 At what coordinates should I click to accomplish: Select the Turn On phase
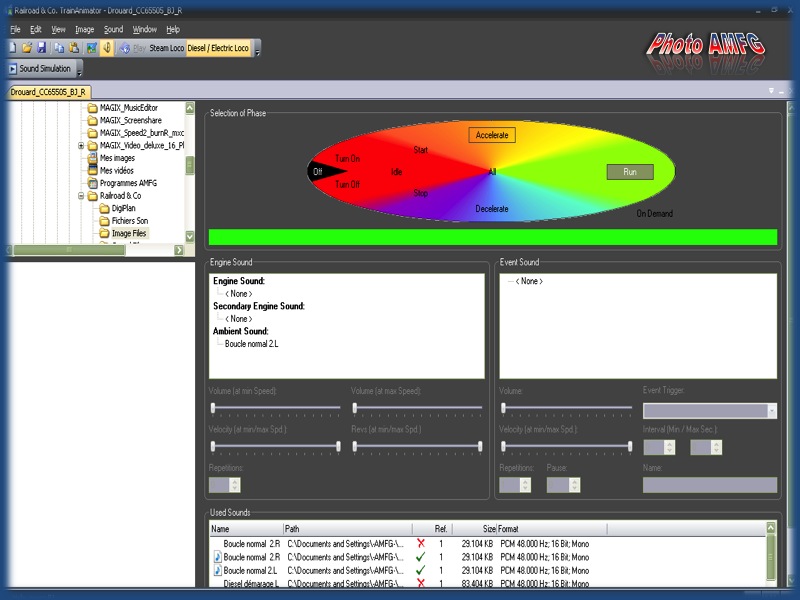[347, 159]
